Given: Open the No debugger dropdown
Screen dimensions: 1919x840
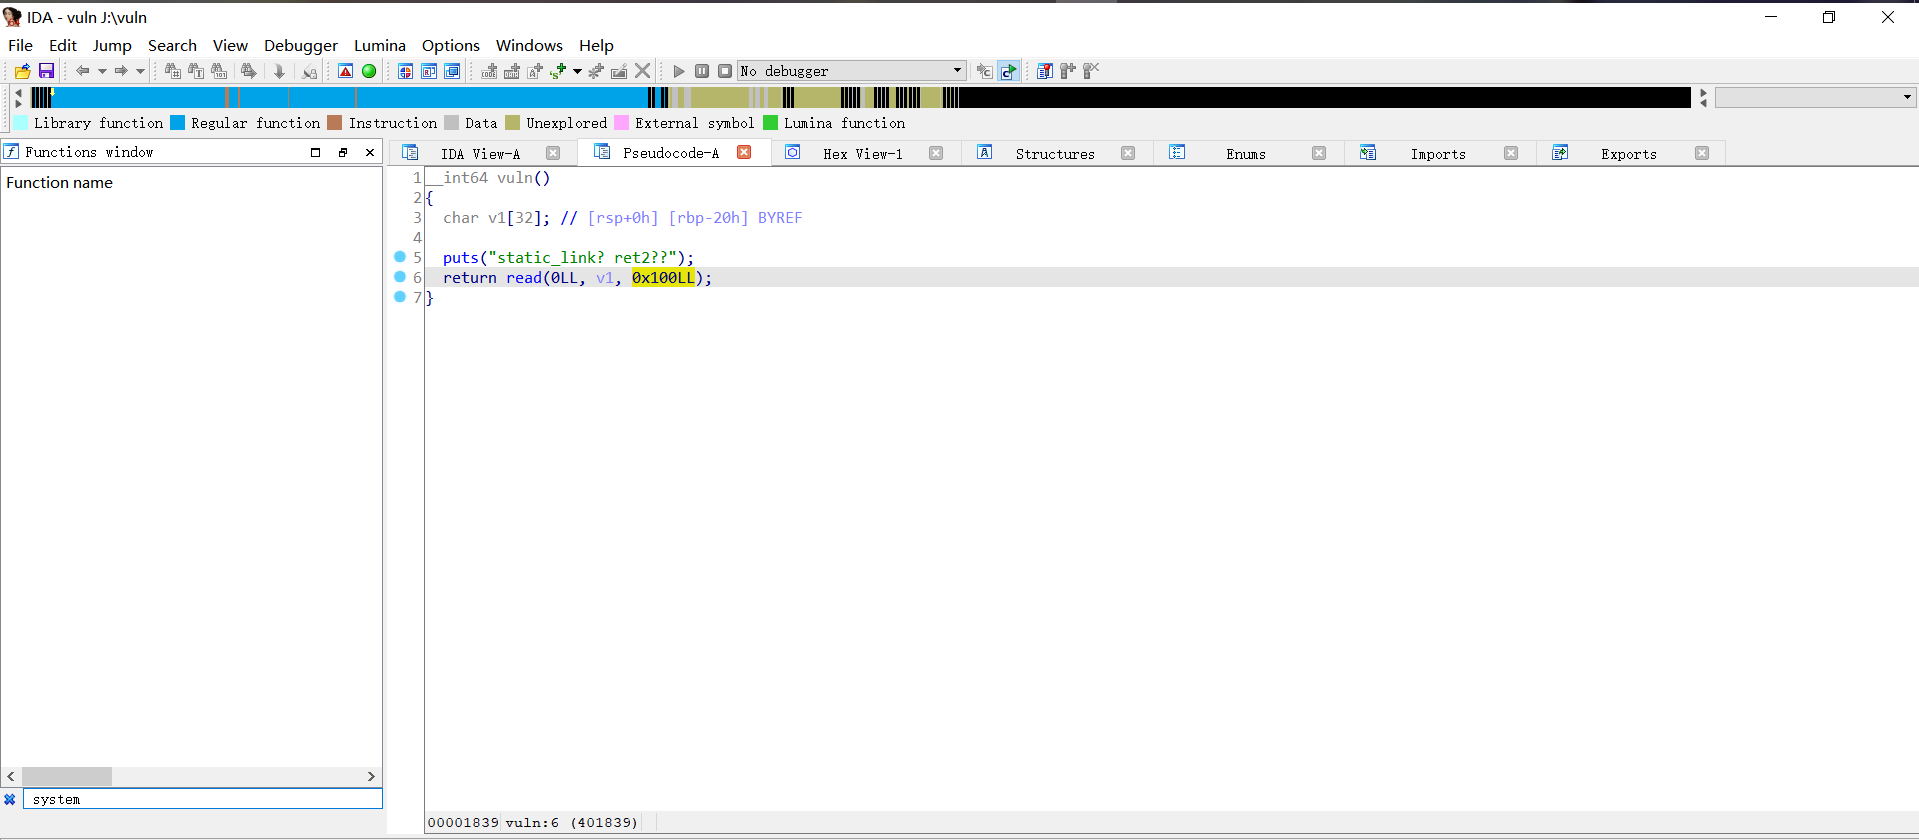Looking at the screenshot, I should 957,71.
